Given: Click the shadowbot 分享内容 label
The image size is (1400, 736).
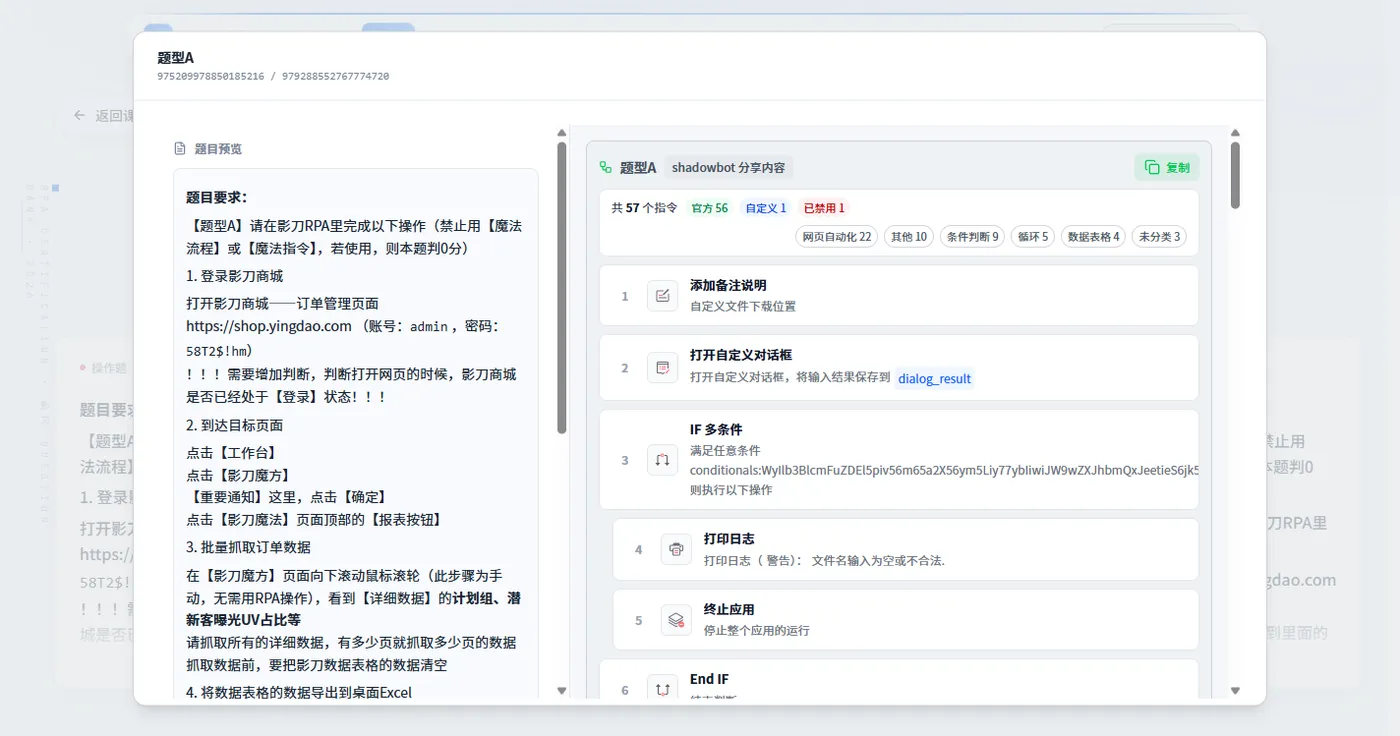Looking at the screenshot, I should [x=728, y=168].
